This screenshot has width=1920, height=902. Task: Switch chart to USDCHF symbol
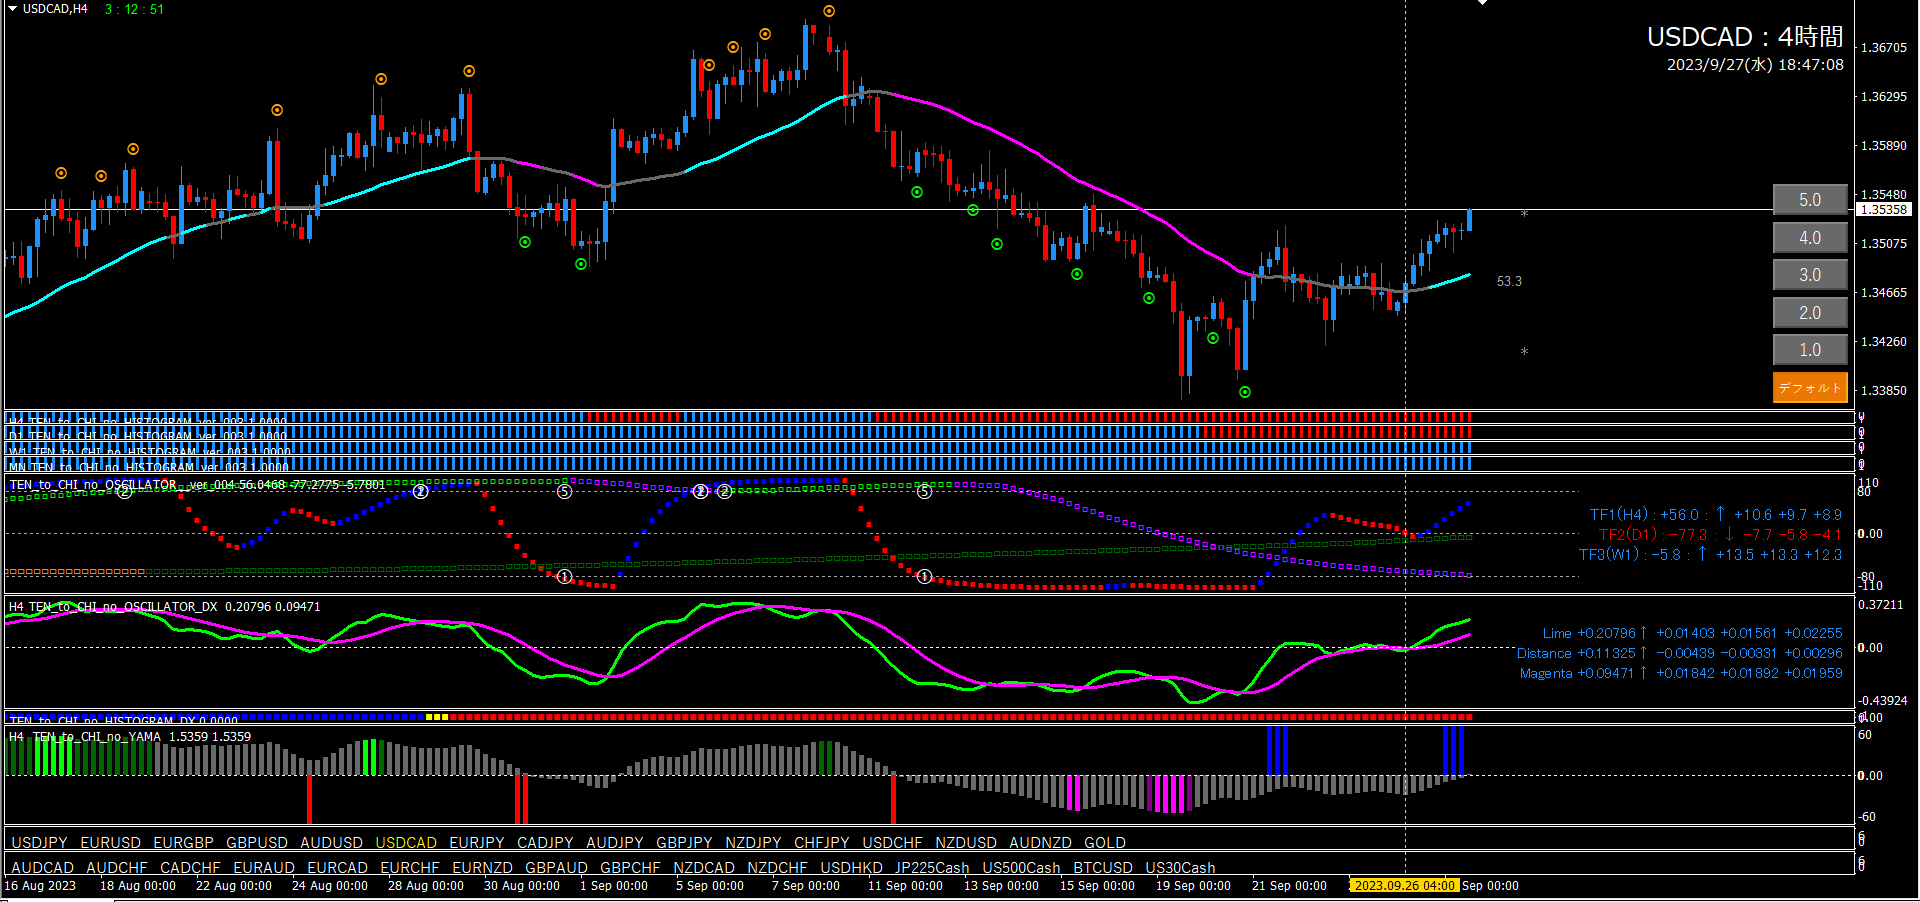coord(893,843)
